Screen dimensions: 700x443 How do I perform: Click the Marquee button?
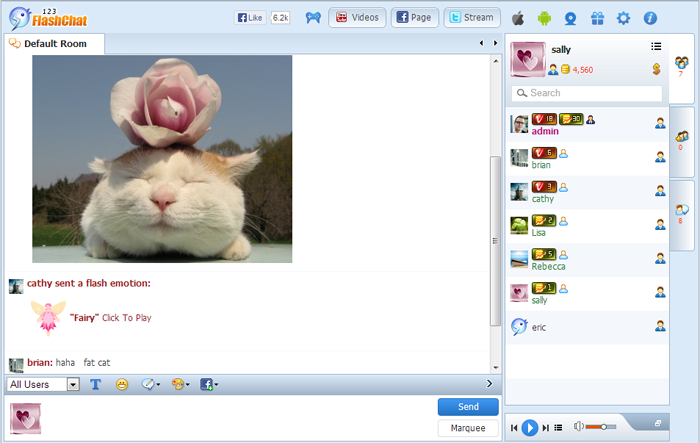click(x=468, y=428)
